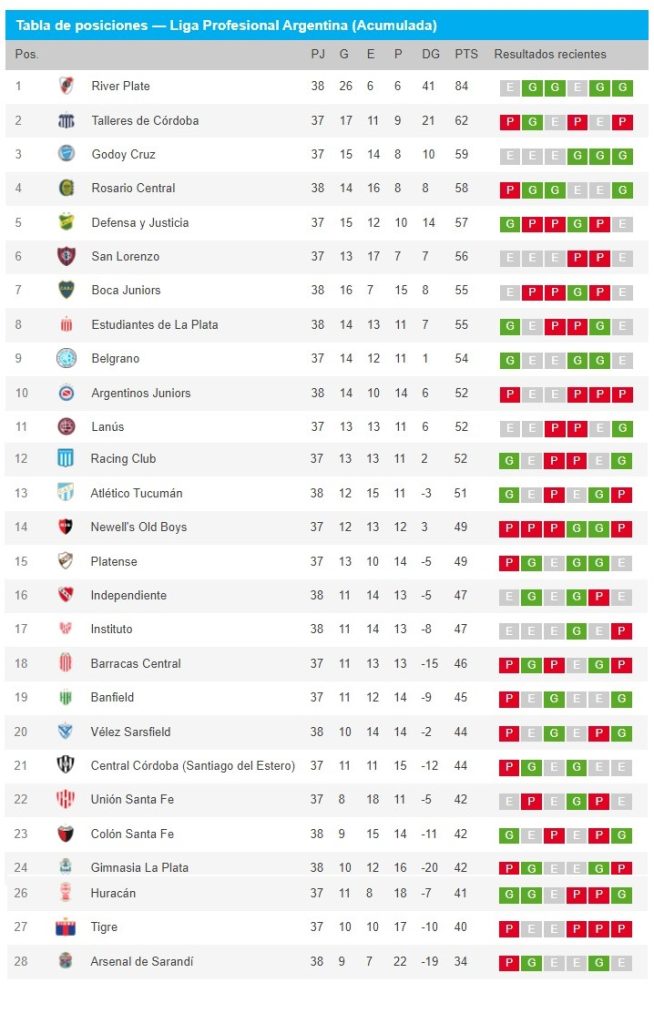Viewport: 654px width, 1024px height.
Task: Click the Newell's Old Boys crest
Action: coord(65,526)
